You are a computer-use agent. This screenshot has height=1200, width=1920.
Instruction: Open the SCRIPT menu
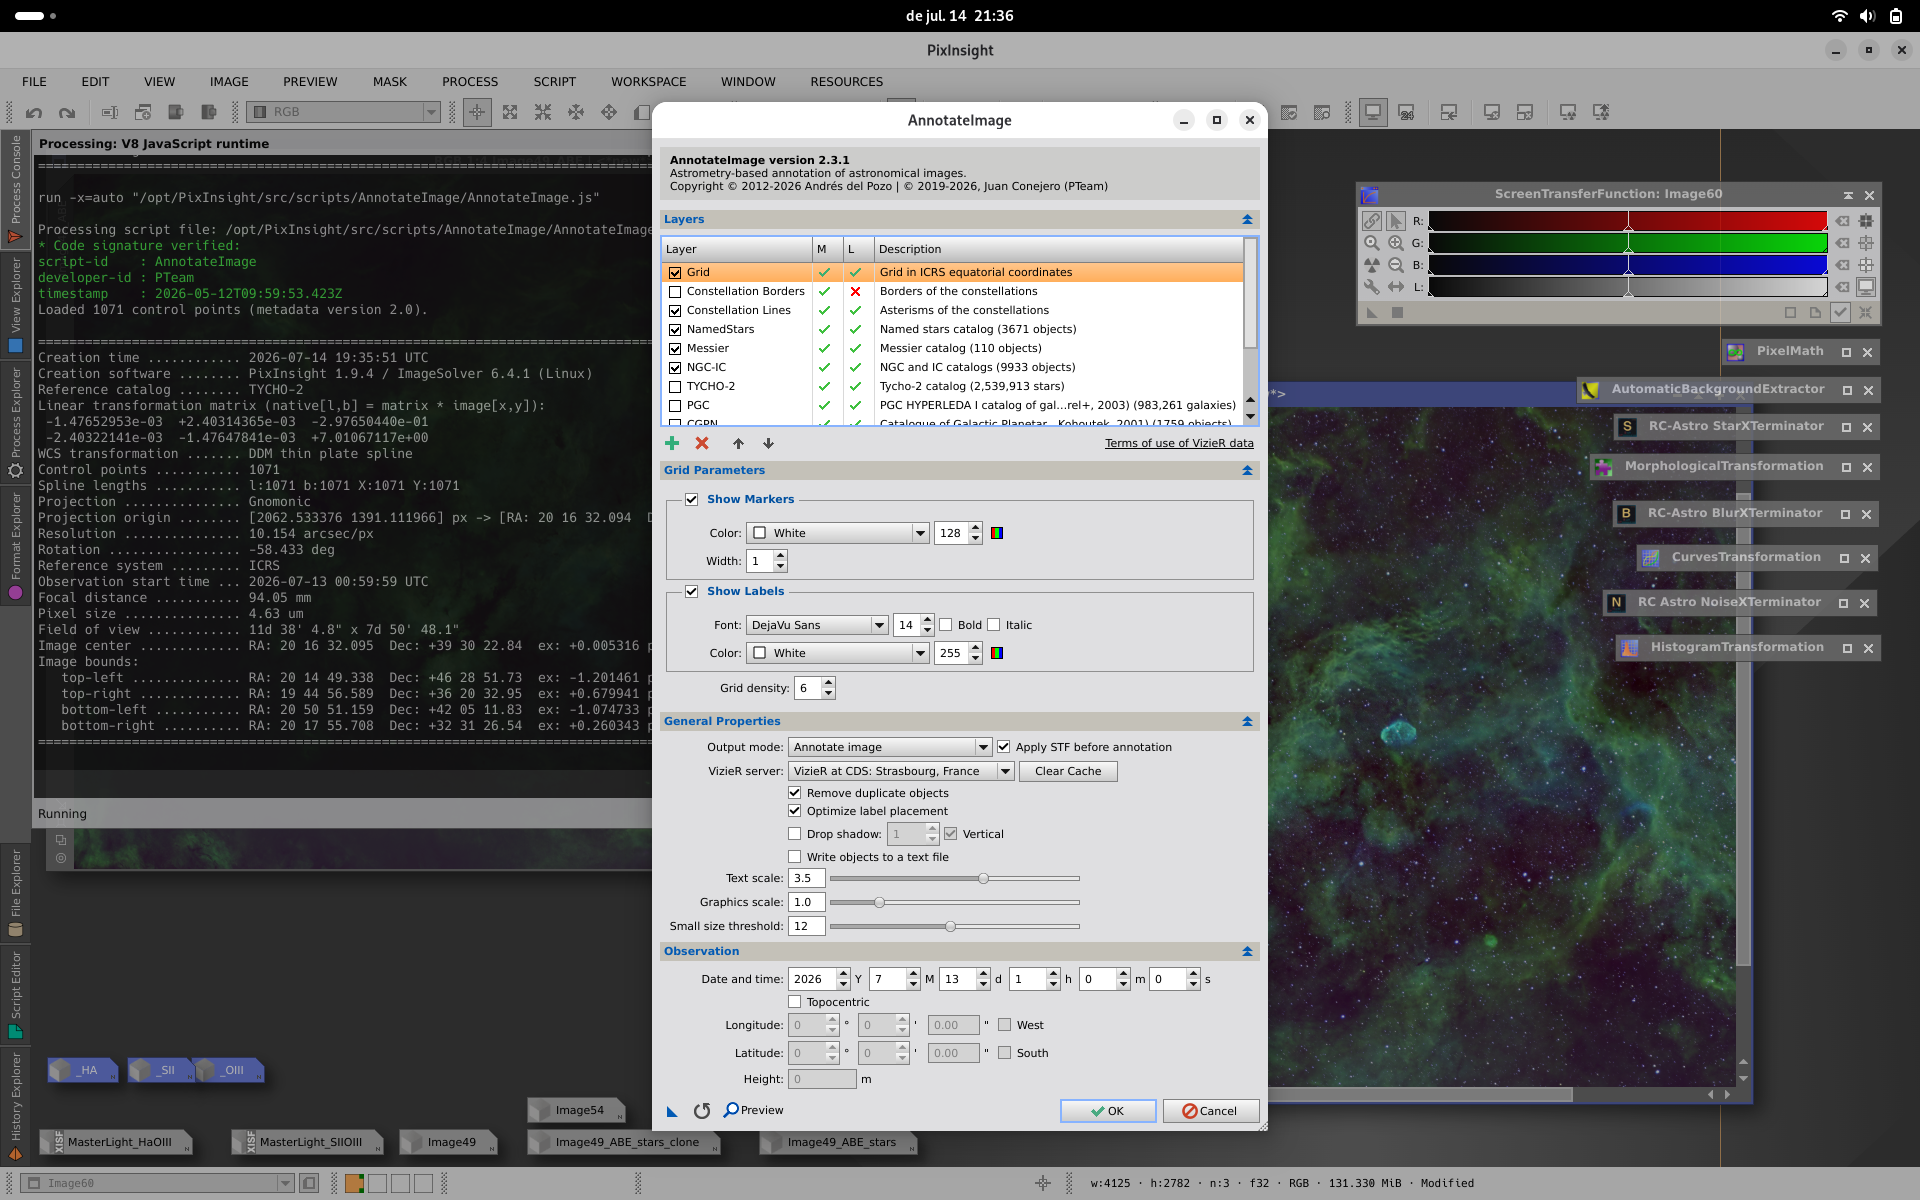(x=555, y=82)
